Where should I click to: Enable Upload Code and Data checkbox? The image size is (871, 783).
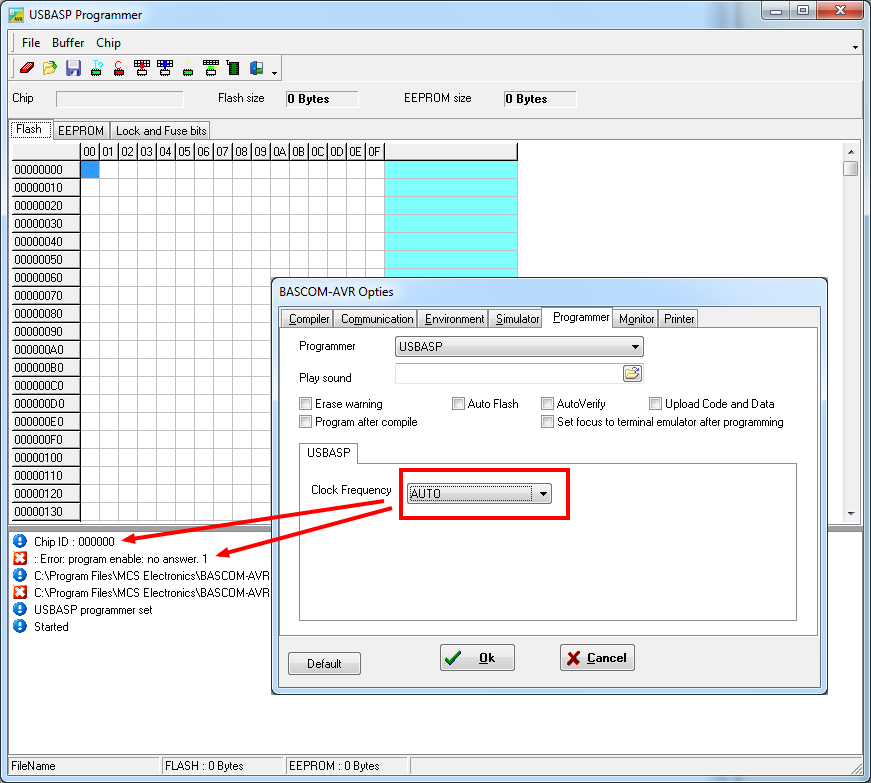(655, 404)
